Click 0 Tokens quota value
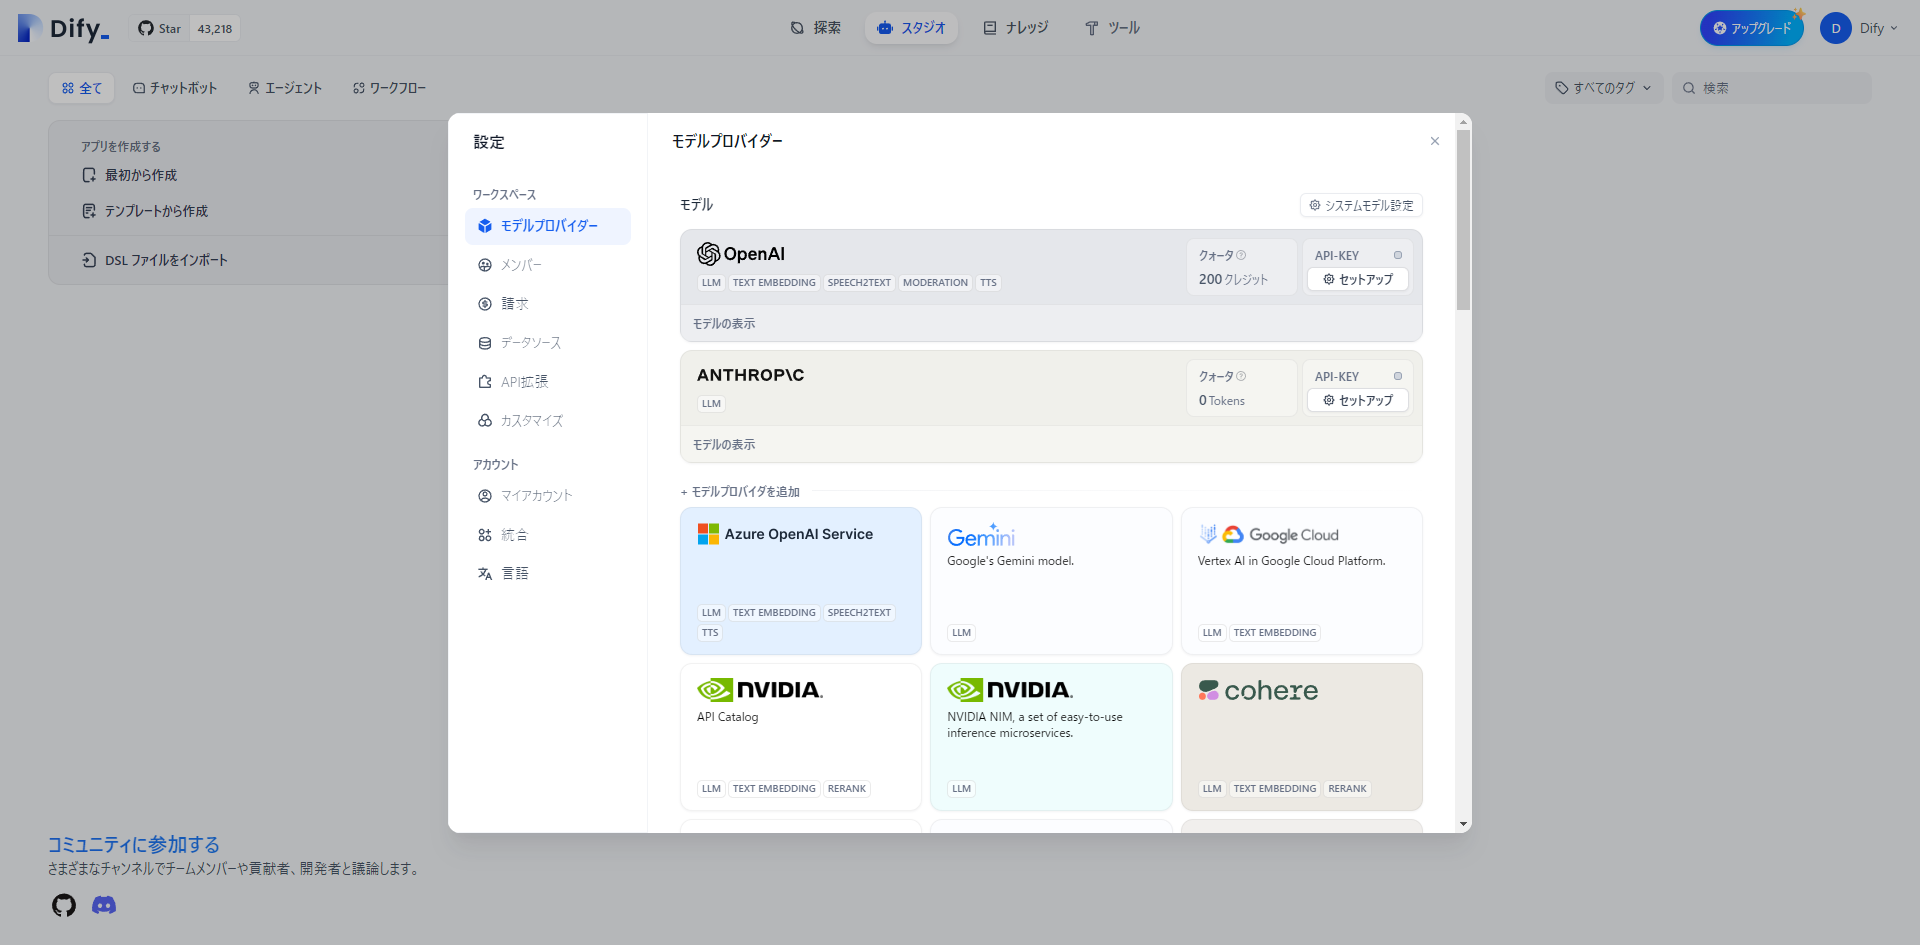The image size is (1920, 945). [1222, 401]
